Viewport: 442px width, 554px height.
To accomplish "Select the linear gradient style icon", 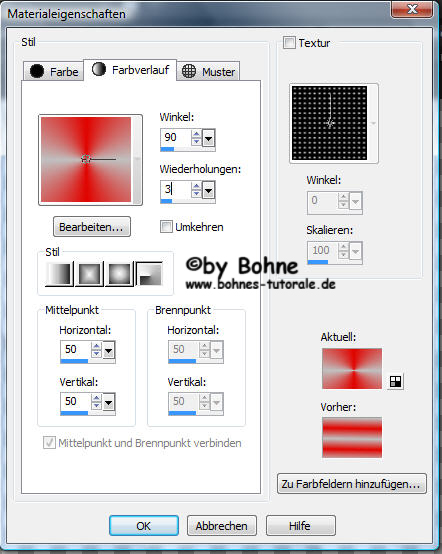I will click(x=59, y=274).
